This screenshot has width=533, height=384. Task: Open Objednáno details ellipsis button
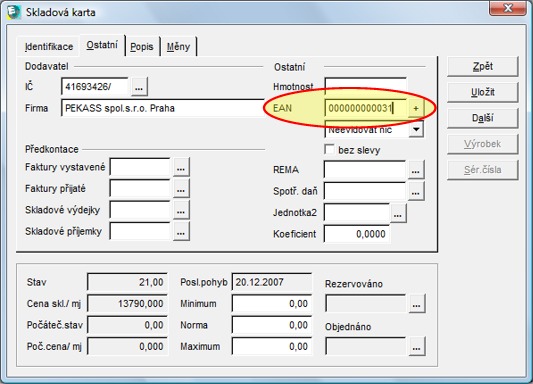pyautogui.click(x=417, y=346)
